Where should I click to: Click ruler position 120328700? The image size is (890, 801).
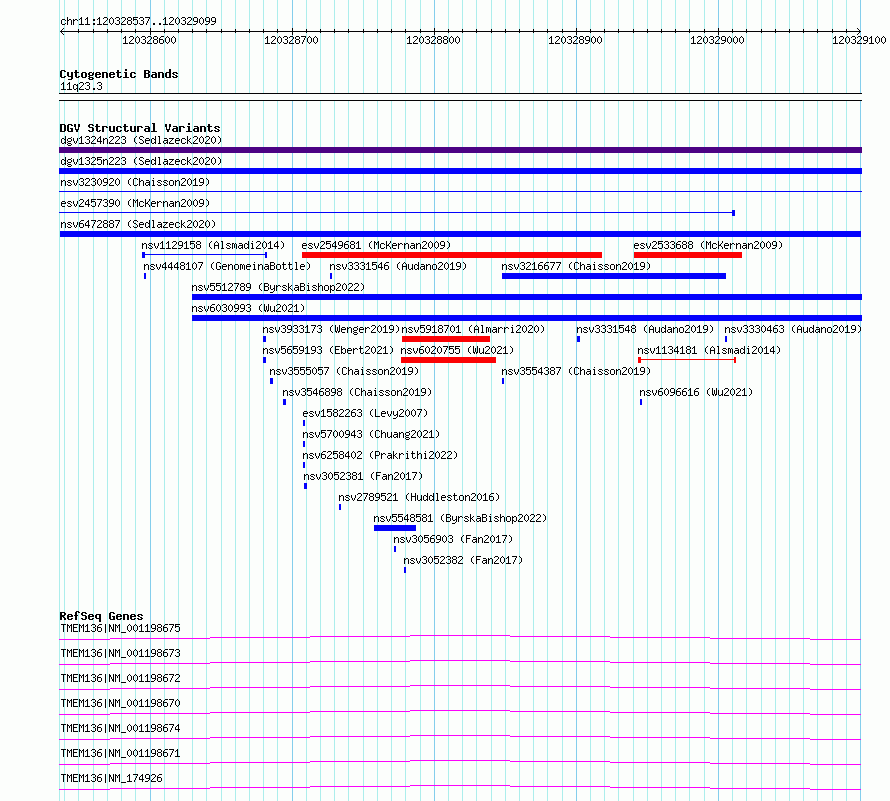pos(291,40)
